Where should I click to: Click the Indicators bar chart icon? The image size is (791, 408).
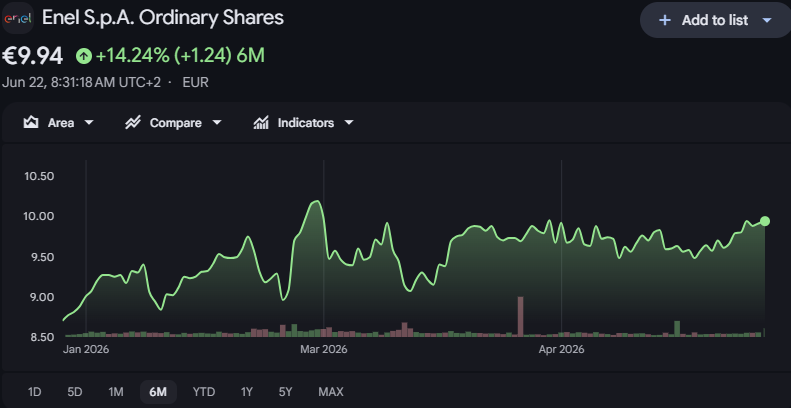click(x=261, y=123)
